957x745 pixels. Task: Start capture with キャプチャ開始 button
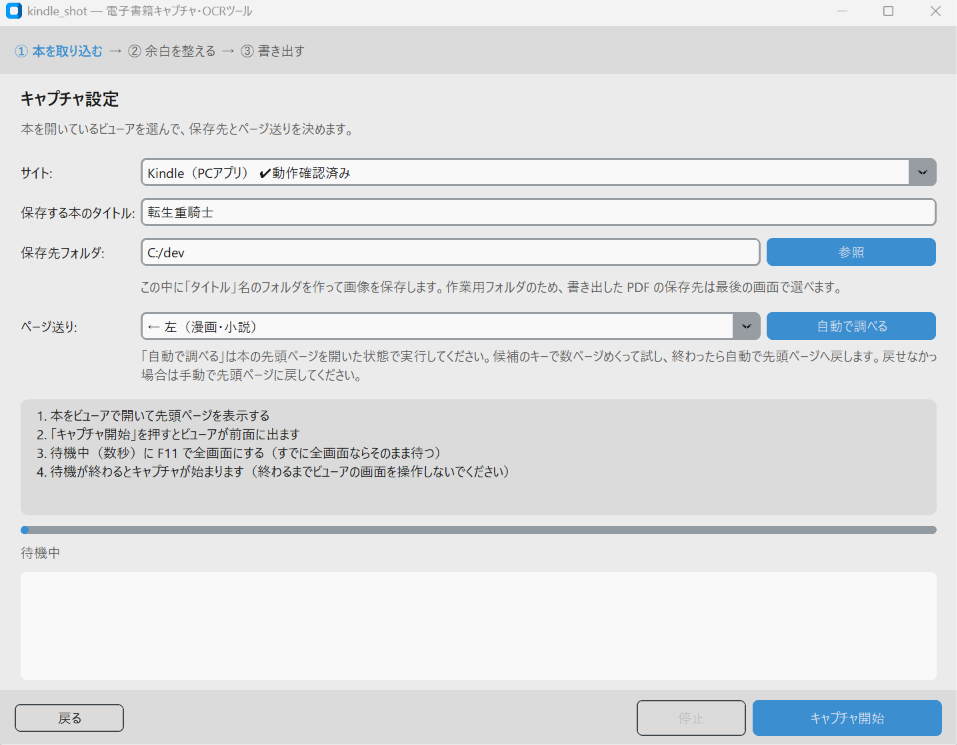coord(847,718)
